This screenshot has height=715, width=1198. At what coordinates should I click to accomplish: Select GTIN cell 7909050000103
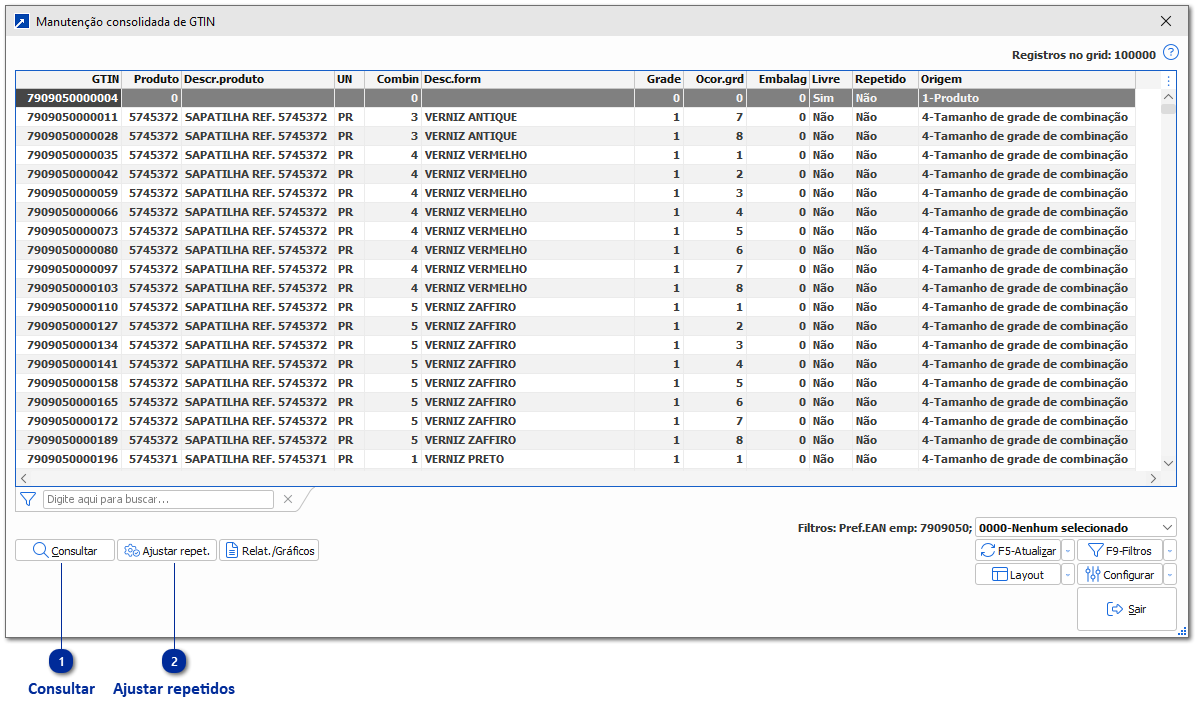69,289
